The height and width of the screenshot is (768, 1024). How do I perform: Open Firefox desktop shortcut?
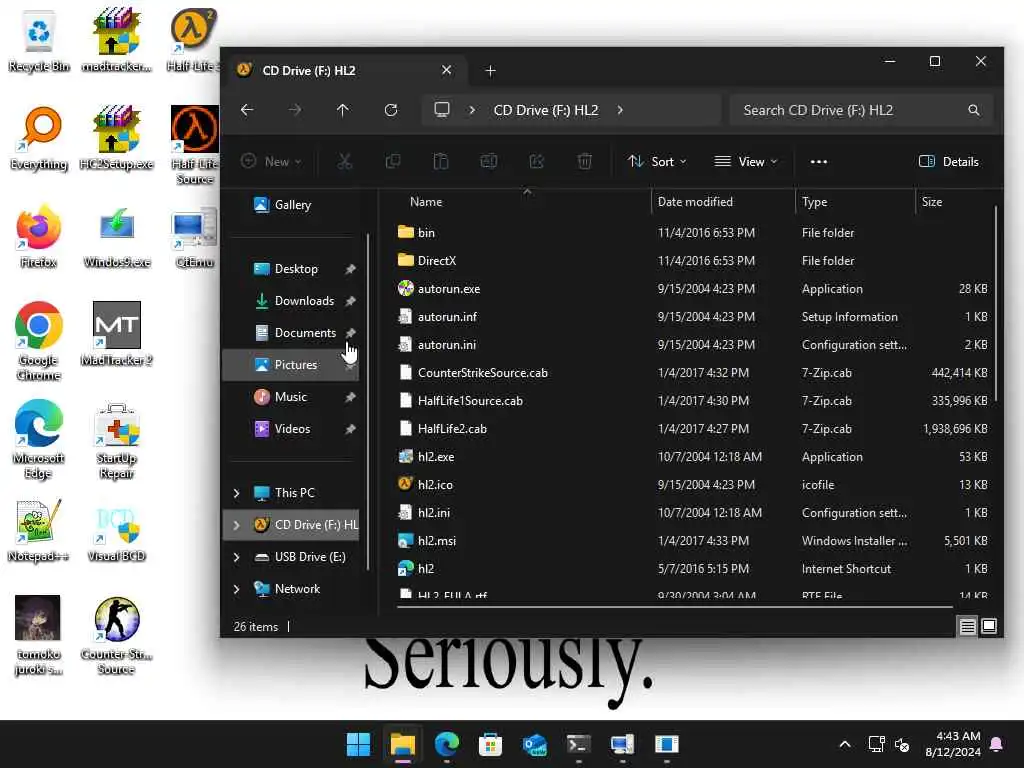tap(39, 236)
